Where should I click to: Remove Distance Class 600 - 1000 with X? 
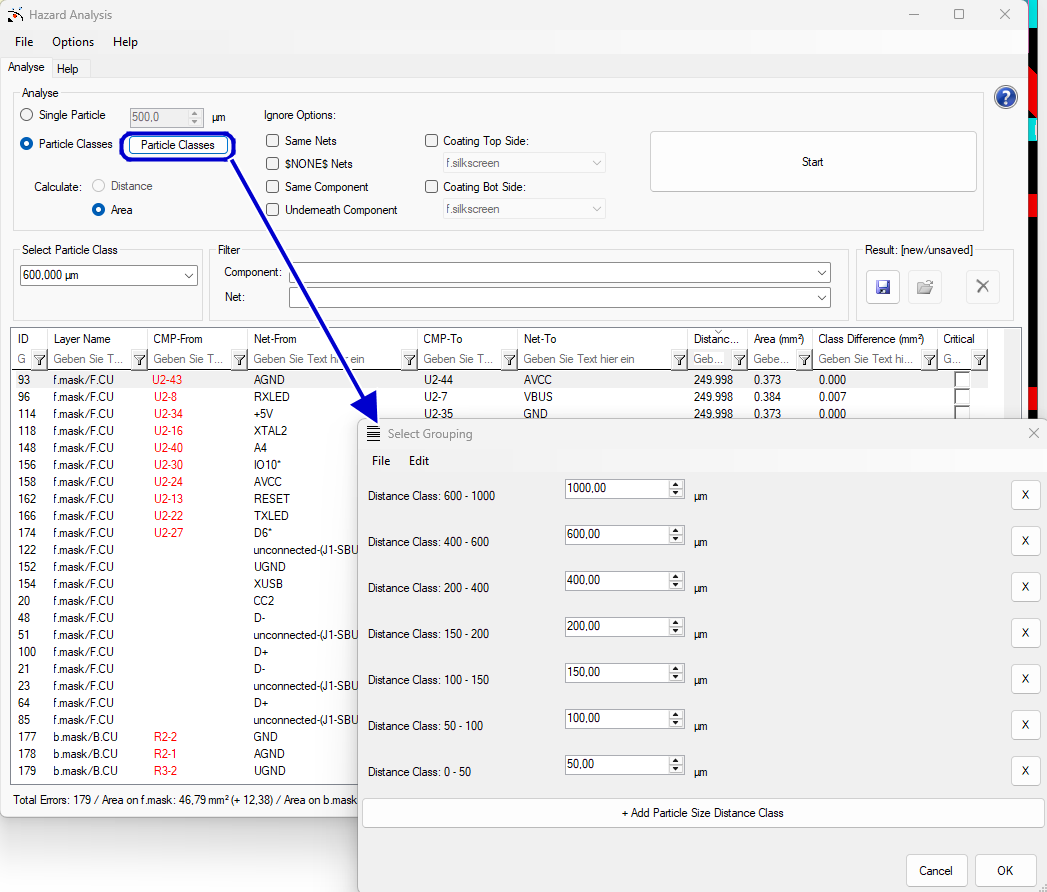click(x=1025, y=495)
